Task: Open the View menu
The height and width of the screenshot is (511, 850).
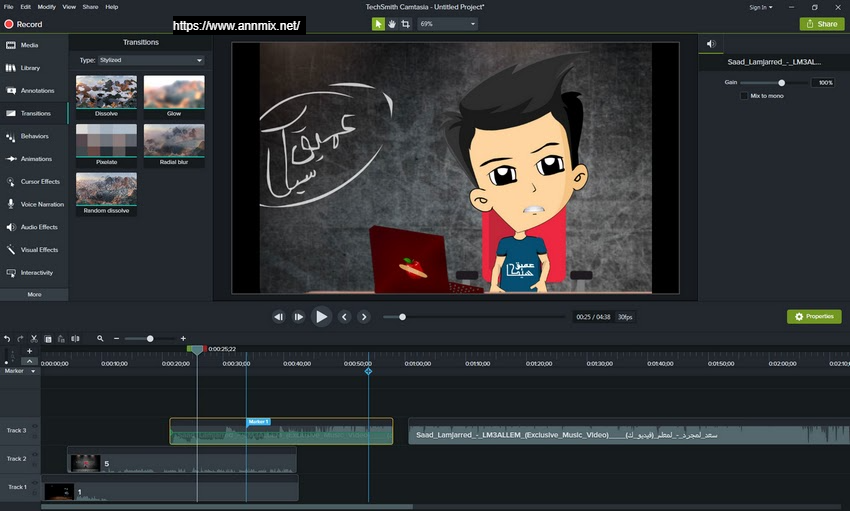Action: [69, 7]
